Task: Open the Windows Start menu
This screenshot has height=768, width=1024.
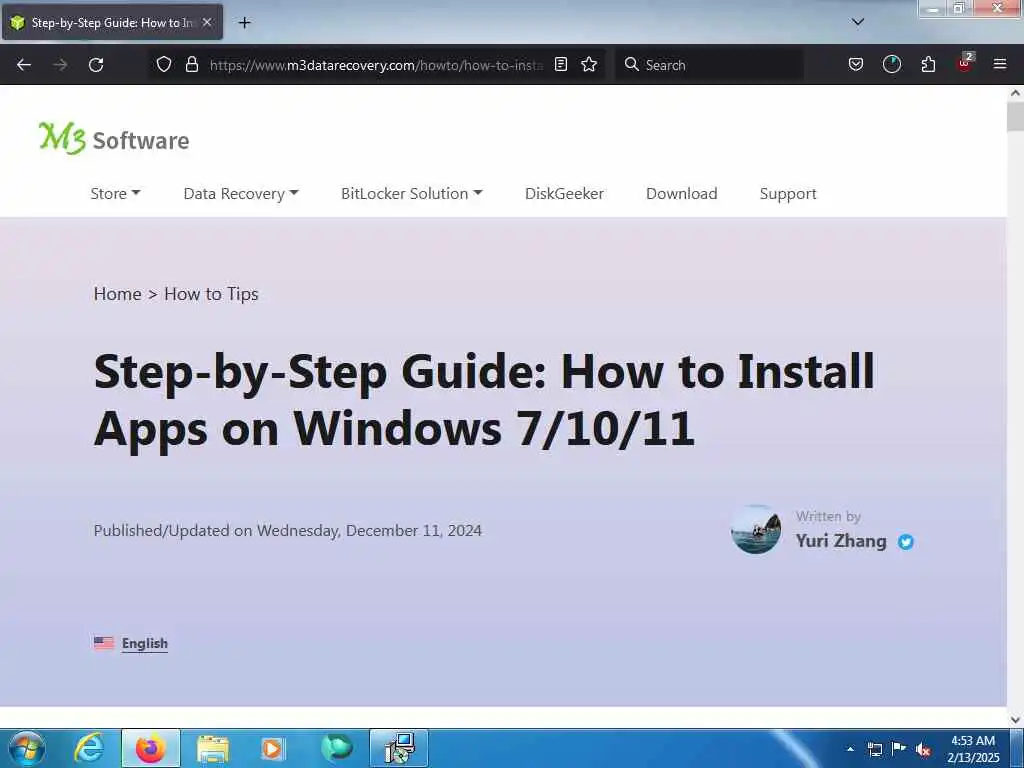Action: click(x=27, y=748)
